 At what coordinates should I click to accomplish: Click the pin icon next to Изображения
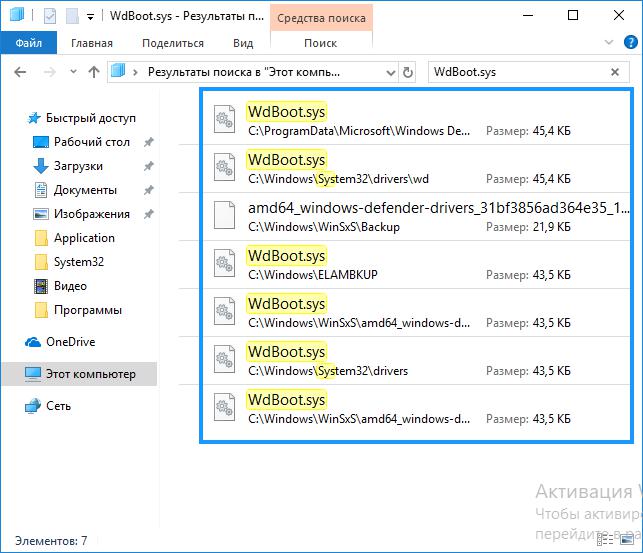pos(148,214)
